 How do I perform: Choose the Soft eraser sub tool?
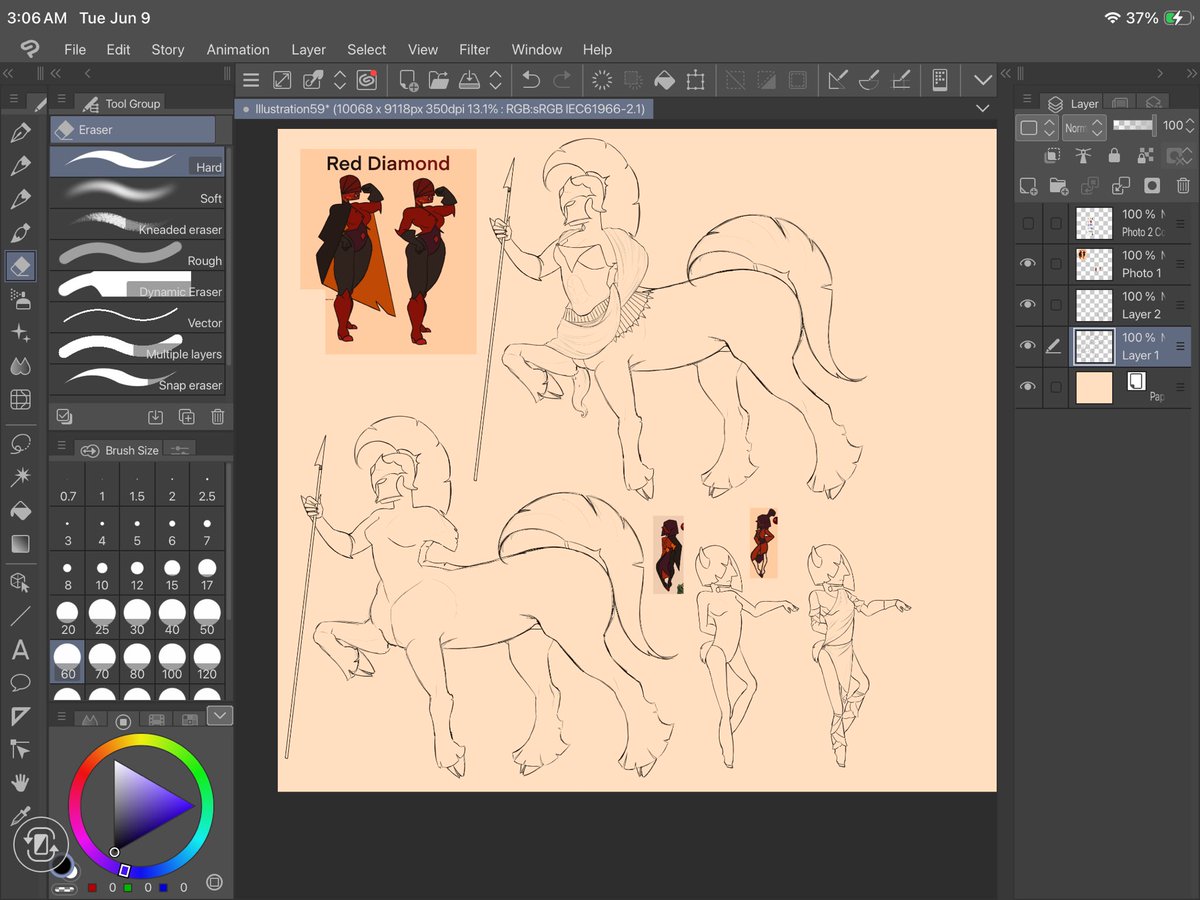pyautogui.click(x=138, y=193)
